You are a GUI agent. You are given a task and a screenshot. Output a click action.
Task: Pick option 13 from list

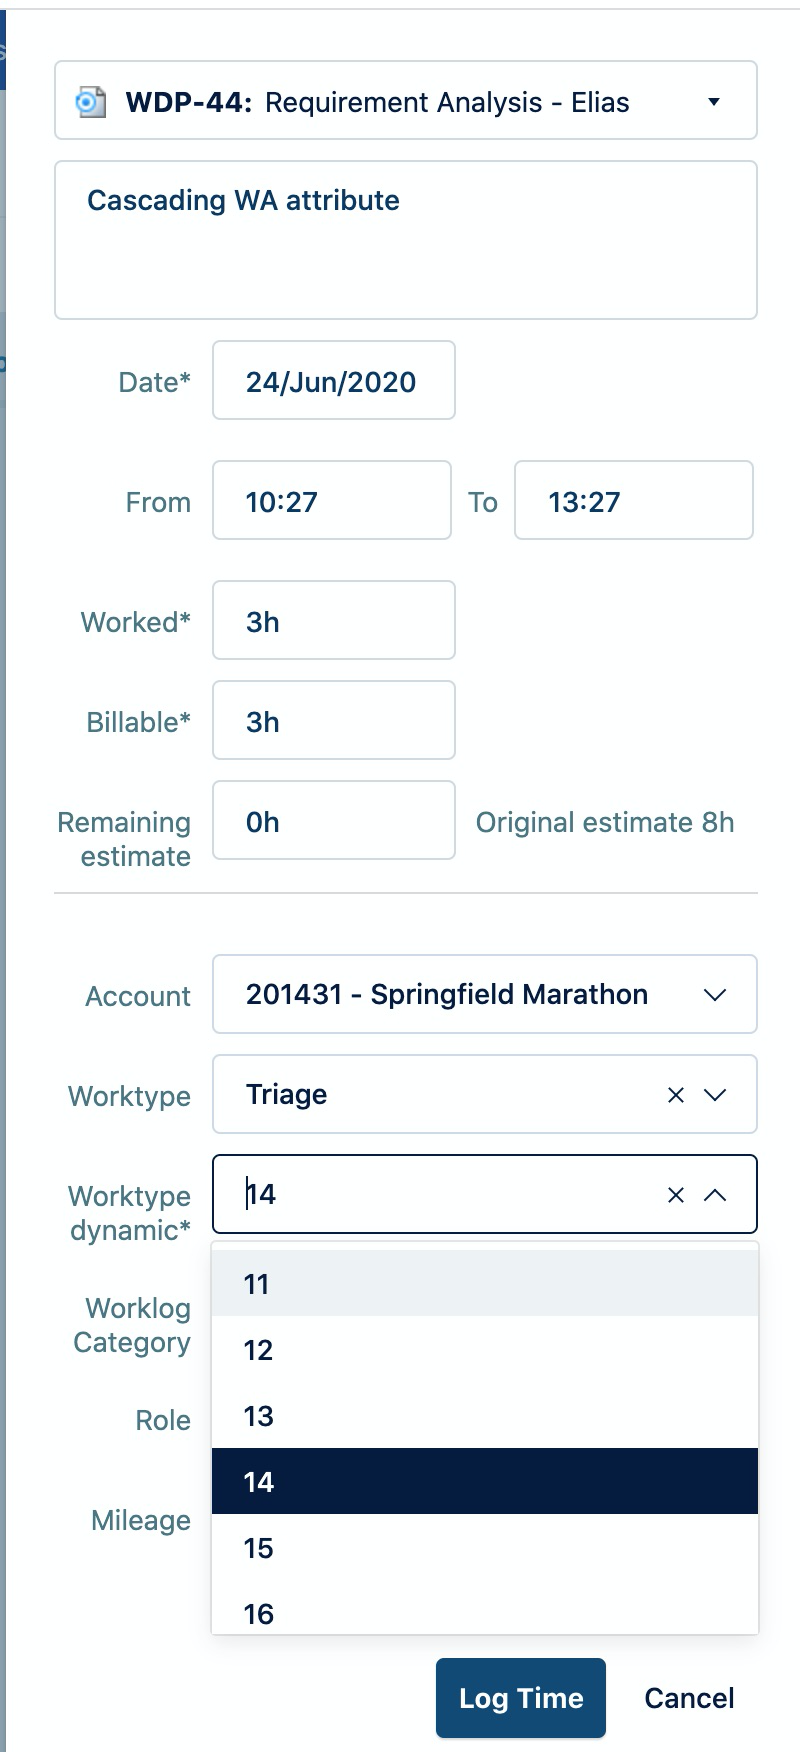pyautogui.click(x=485, y=1416)
